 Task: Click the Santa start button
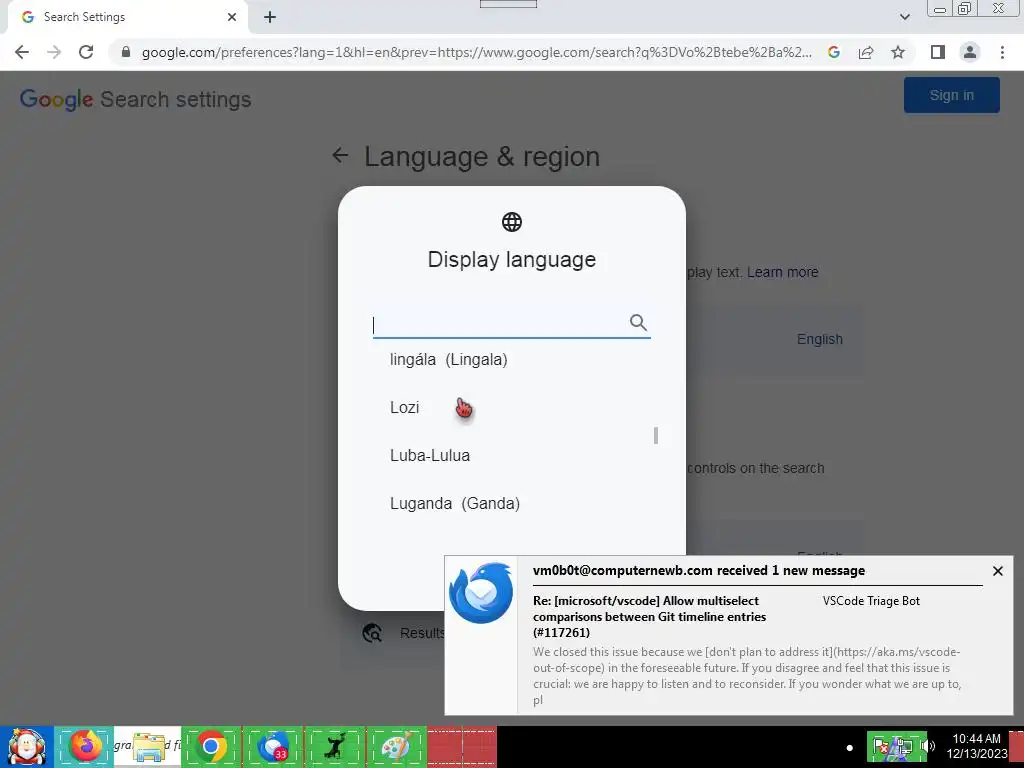26,747
